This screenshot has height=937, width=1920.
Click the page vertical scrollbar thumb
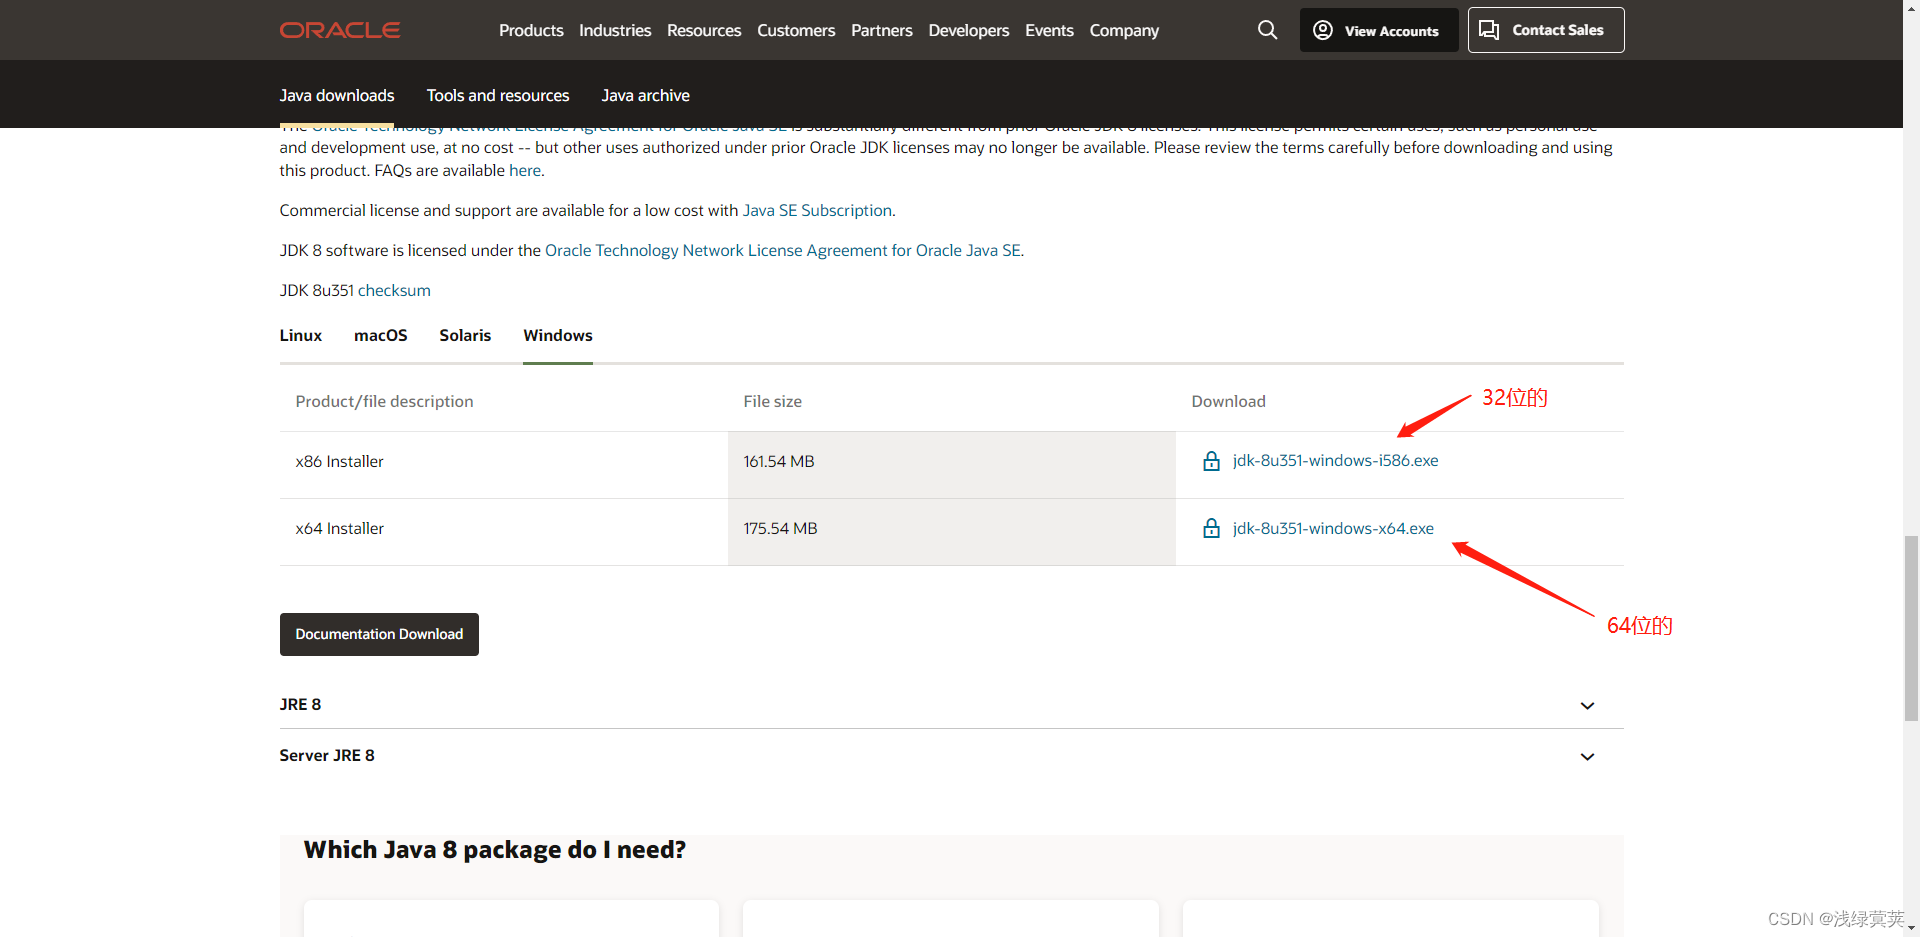pos(1911,628)
